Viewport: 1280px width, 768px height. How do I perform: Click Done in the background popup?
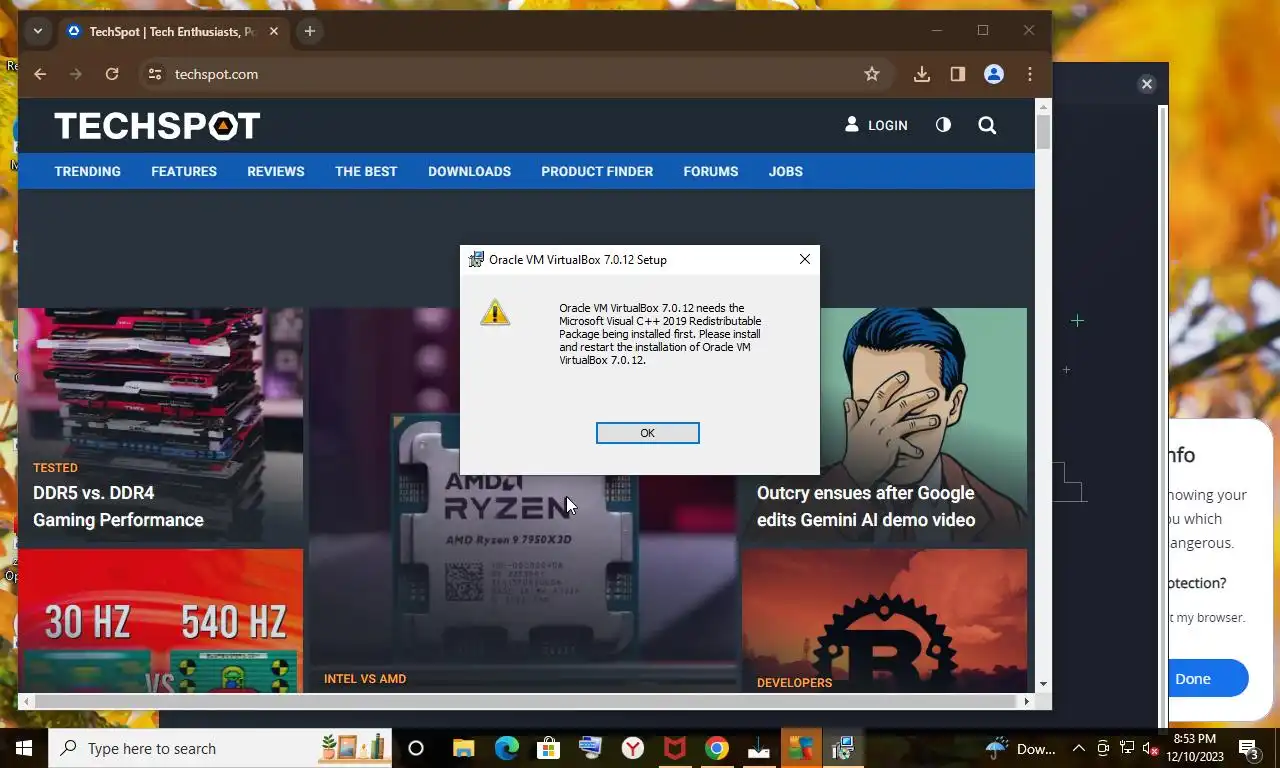(x=1193, y=678)
